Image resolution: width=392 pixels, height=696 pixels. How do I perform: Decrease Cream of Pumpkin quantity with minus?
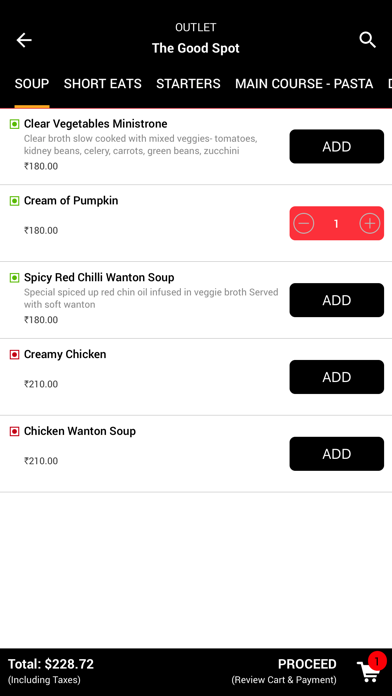pyautogui.click(x=304, y=223)
